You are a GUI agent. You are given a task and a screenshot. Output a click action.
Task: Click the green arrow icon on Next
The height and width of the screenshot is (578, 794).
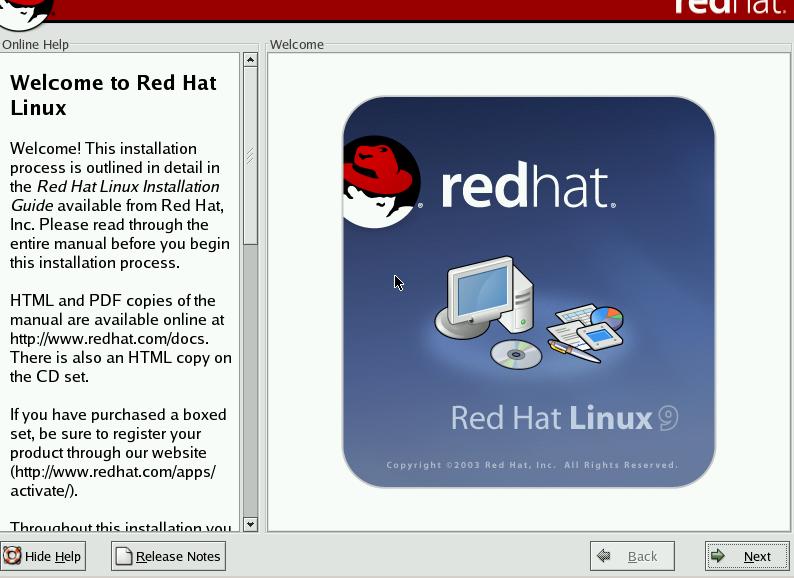pos(718,556)
